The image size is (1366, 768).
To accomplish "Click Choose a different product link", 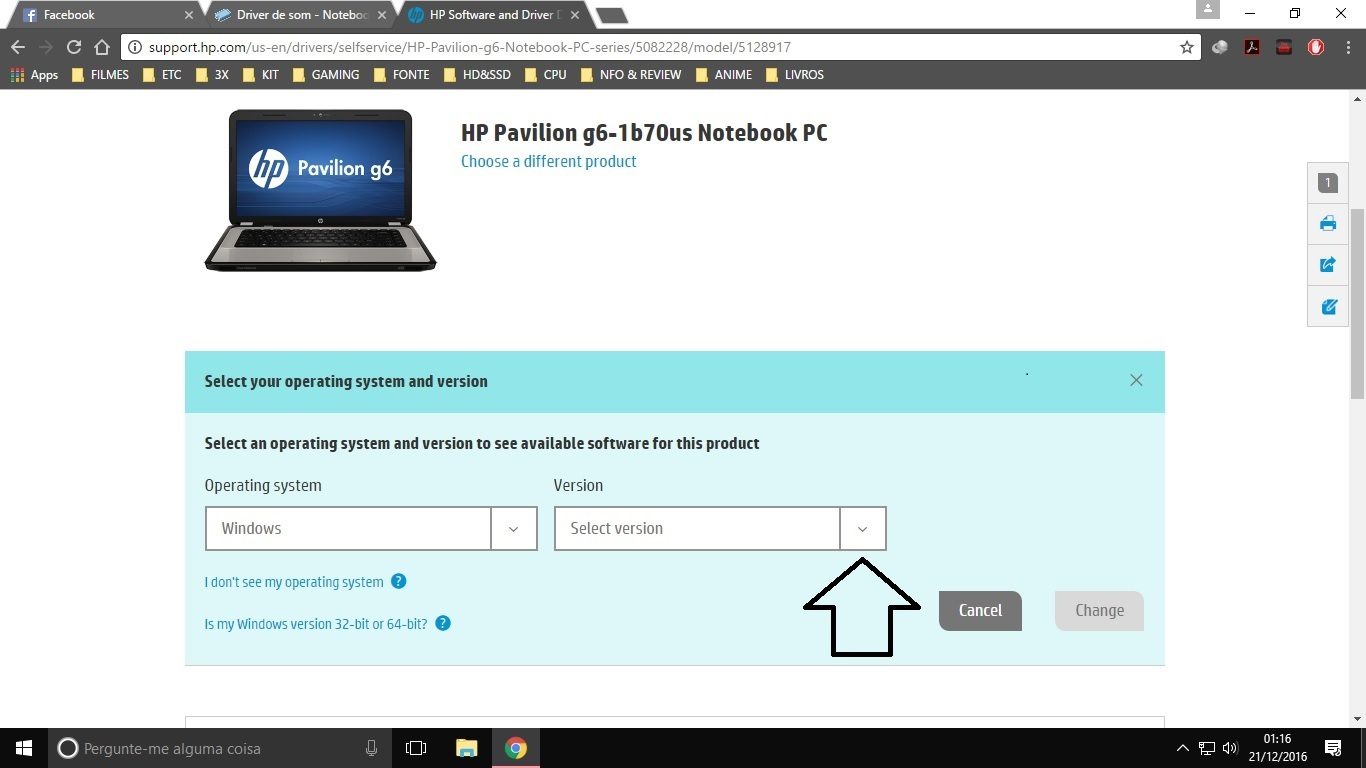I will (x=548, y=161).
